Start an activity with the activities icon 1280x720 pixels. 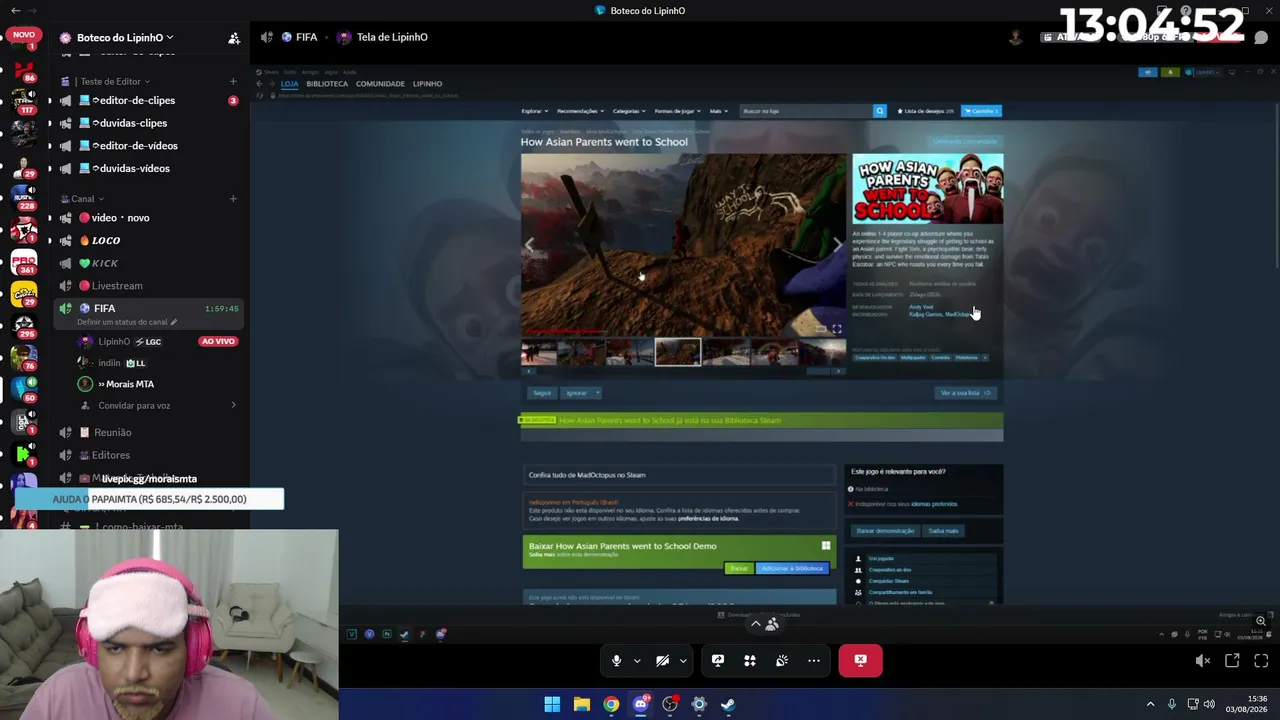click(750, 660)
